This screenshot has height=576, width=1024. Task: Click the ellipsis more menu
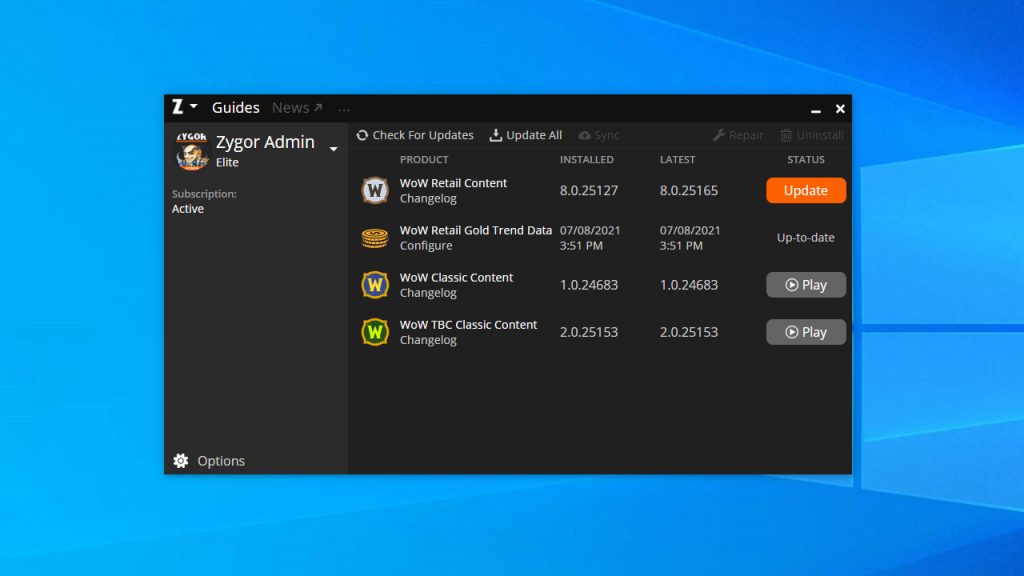point(344,109)
